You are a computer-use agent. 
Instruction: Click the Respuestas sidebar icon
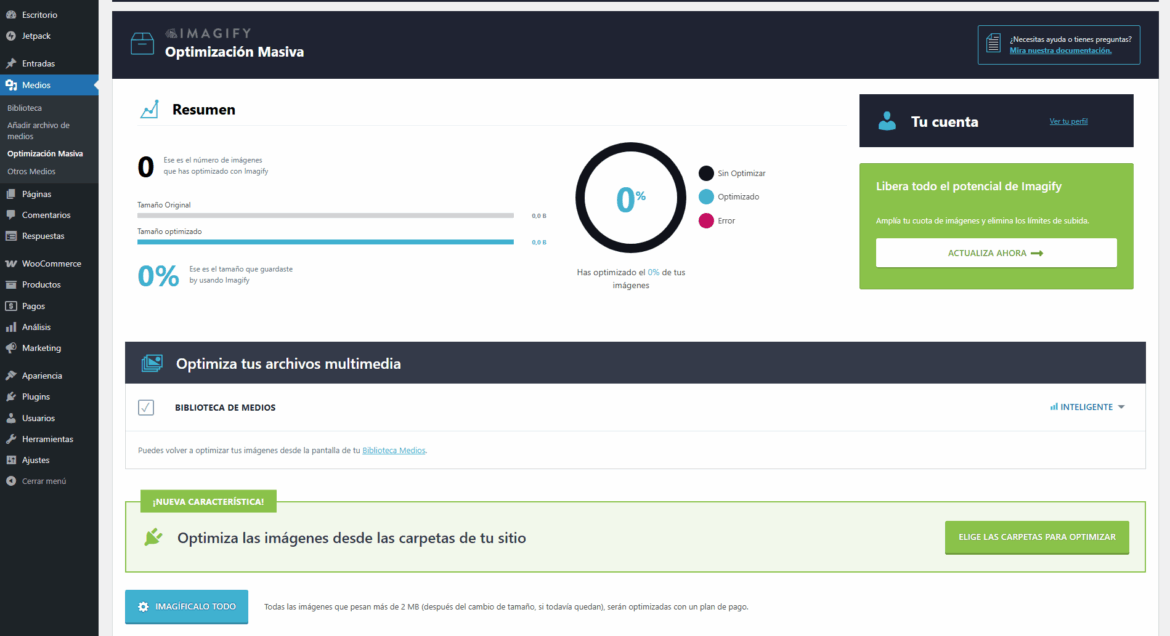coord(11,236)
